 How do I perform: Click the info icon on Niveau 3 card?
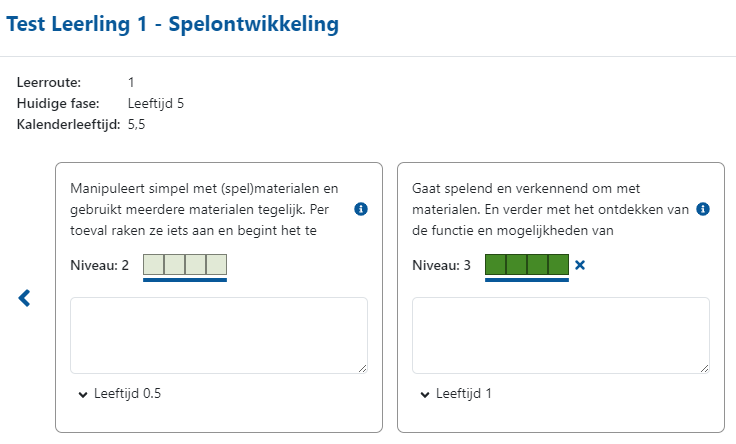703,209
